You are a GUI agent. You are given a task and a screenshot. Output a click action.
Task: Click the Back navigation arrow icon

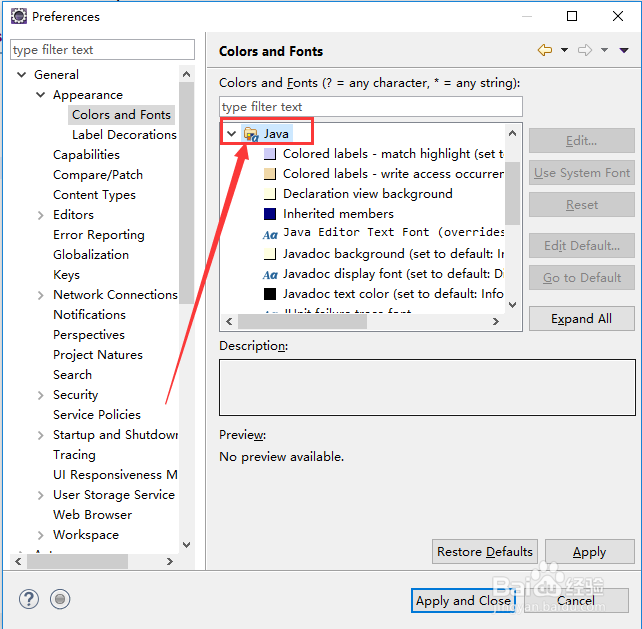[545, 50]
